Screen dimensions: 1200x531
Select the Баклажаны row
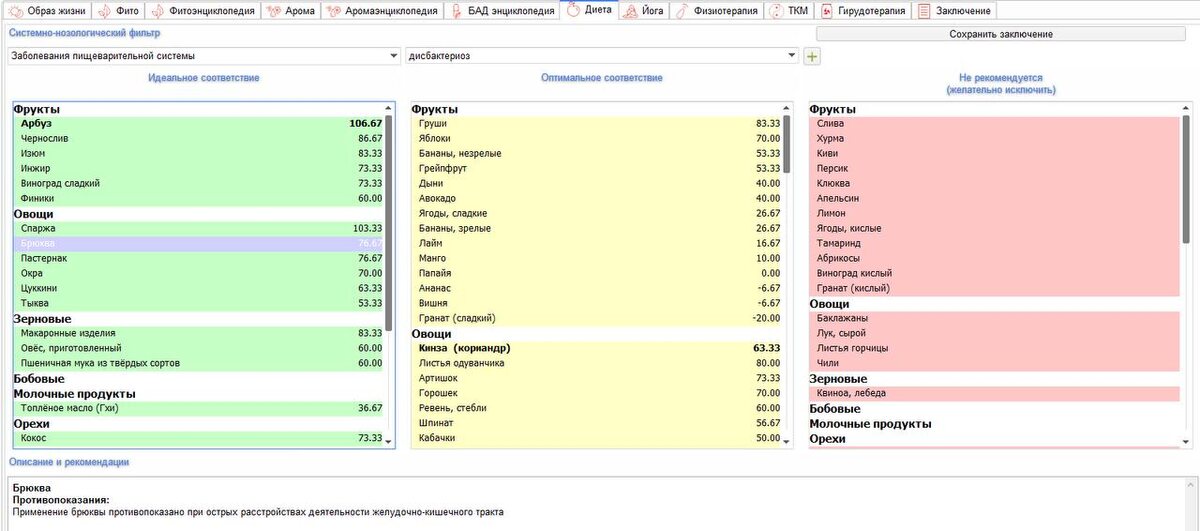[x=995, y=318]
